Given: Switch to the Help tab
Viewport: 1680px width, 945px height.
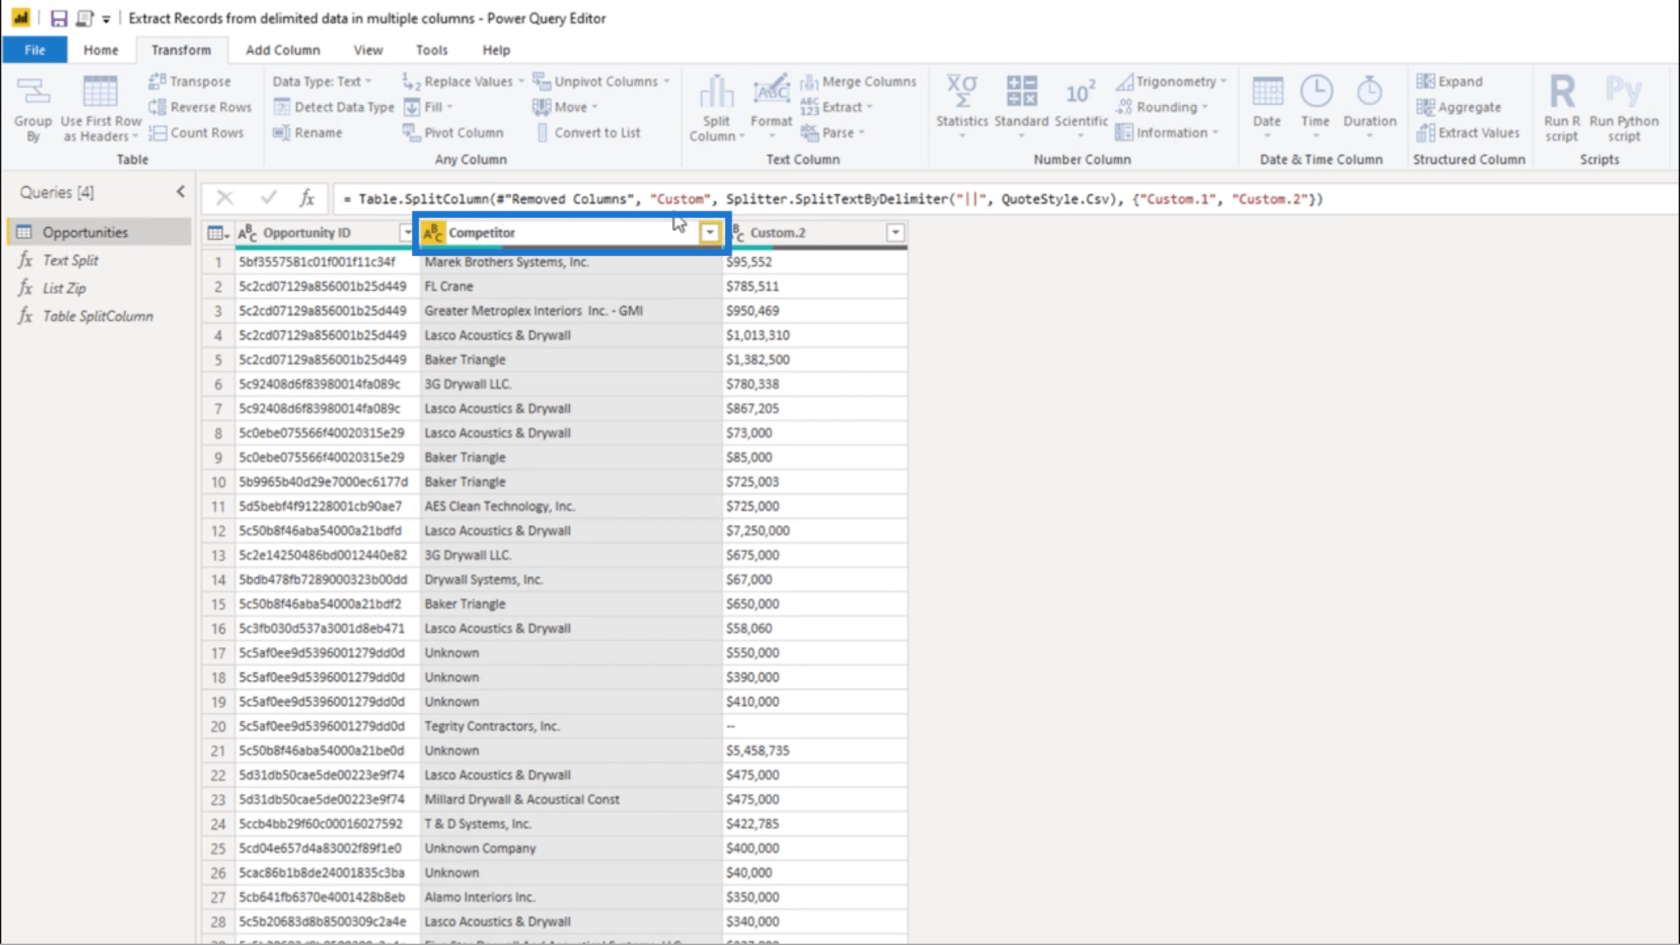Looking at the screenshot, I should [x=496, y=50].
